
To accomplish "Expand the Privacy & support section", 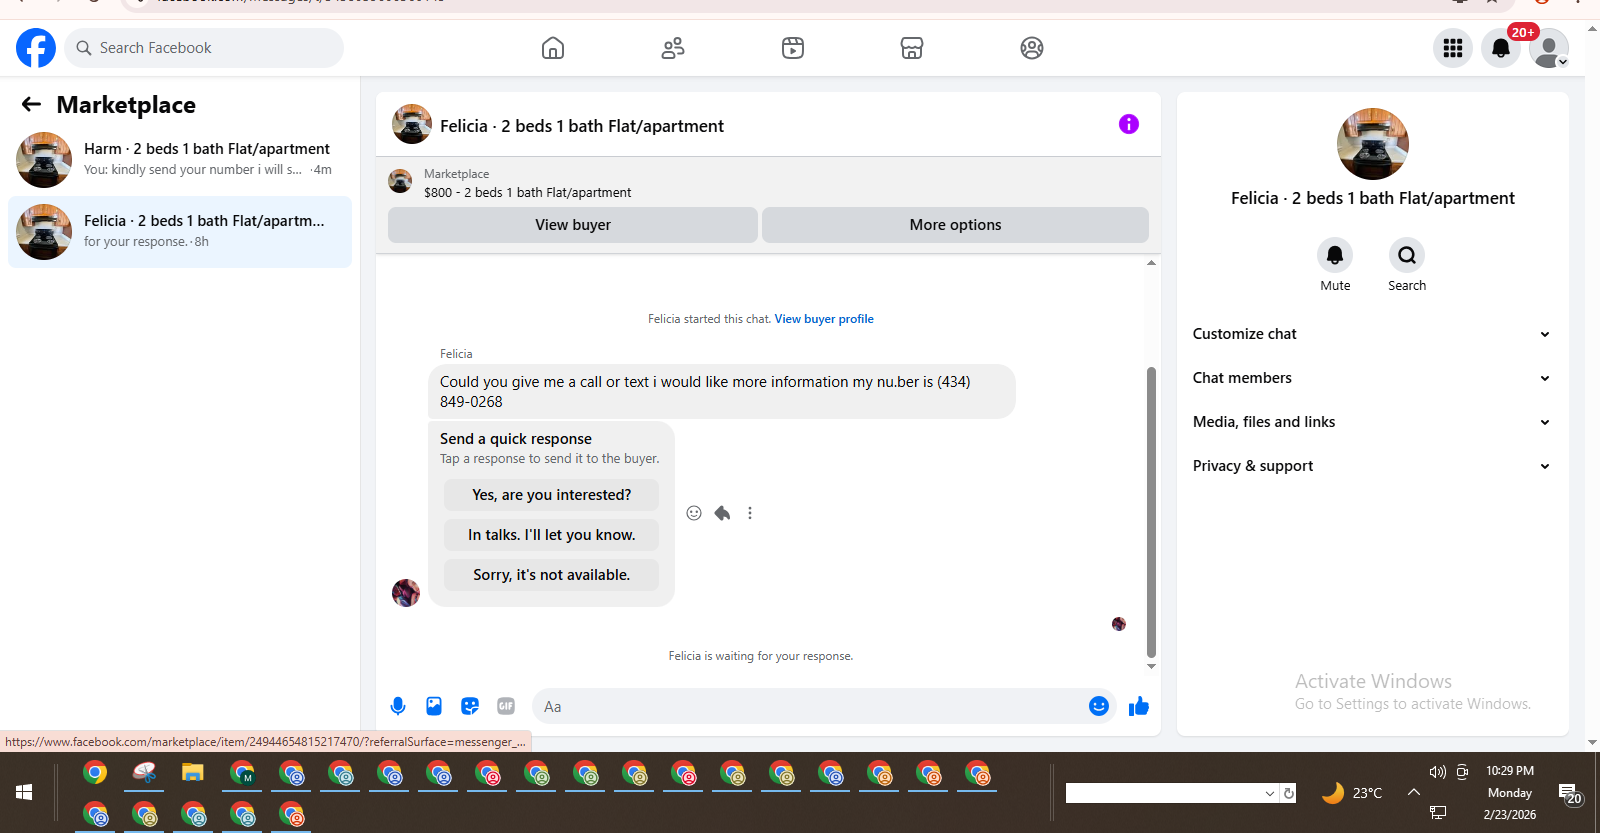I will pos(1372,466).
